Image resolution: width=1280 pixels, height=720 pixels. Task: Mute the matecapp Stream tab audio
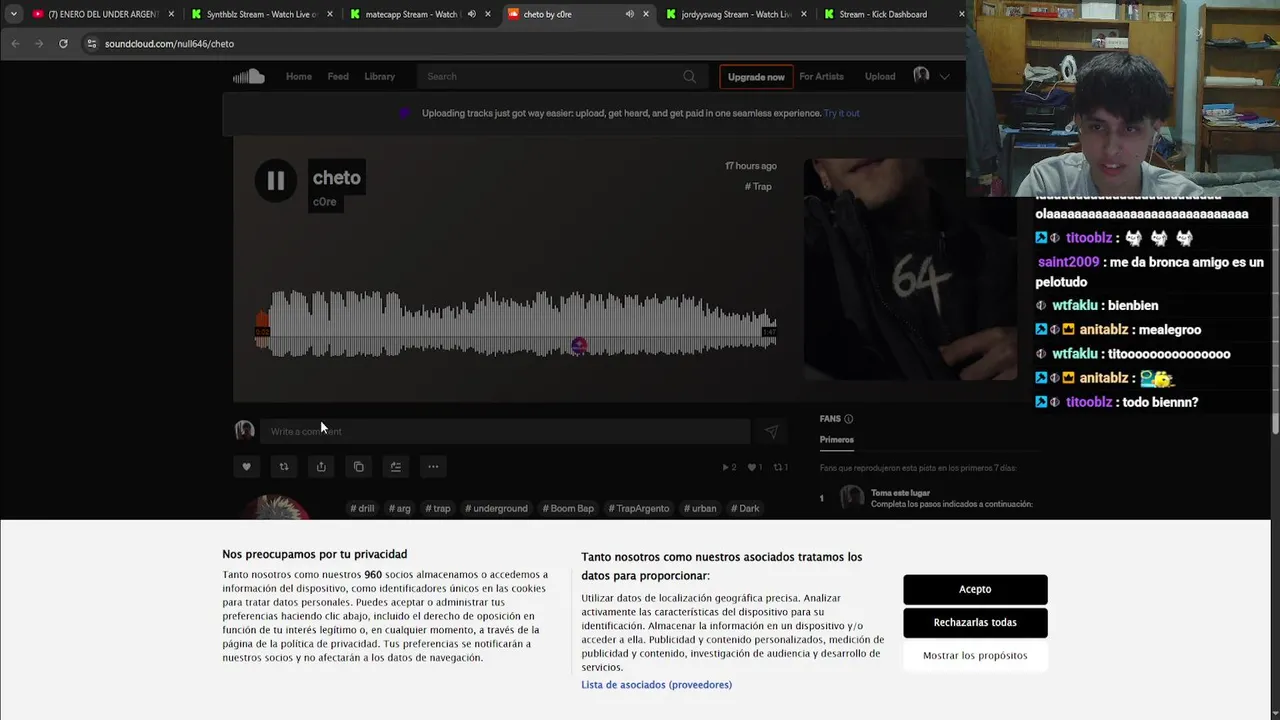tap(471, 14)
